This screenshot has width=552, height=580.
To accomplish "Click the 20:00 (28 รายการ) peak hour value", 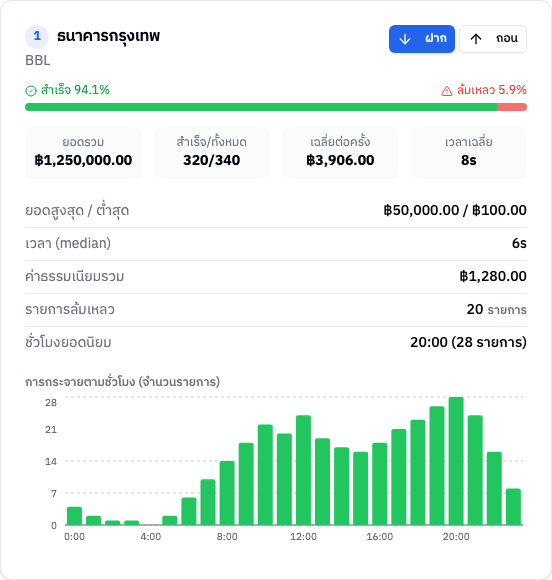I will [468, 342].
